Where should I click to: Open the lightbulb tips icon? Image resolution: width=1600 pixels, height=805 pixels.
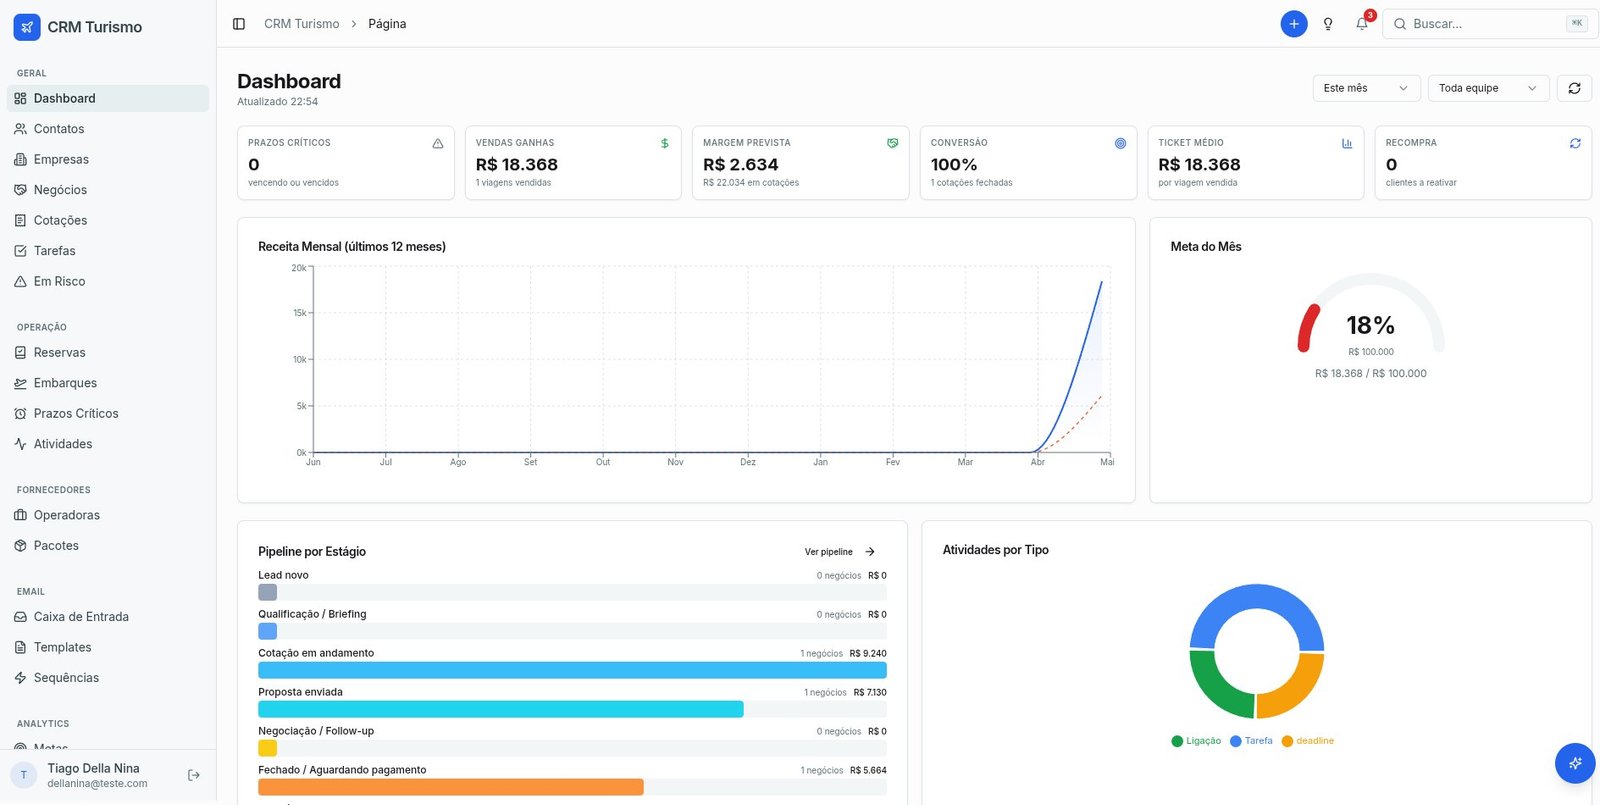(x=1328, y=24)
